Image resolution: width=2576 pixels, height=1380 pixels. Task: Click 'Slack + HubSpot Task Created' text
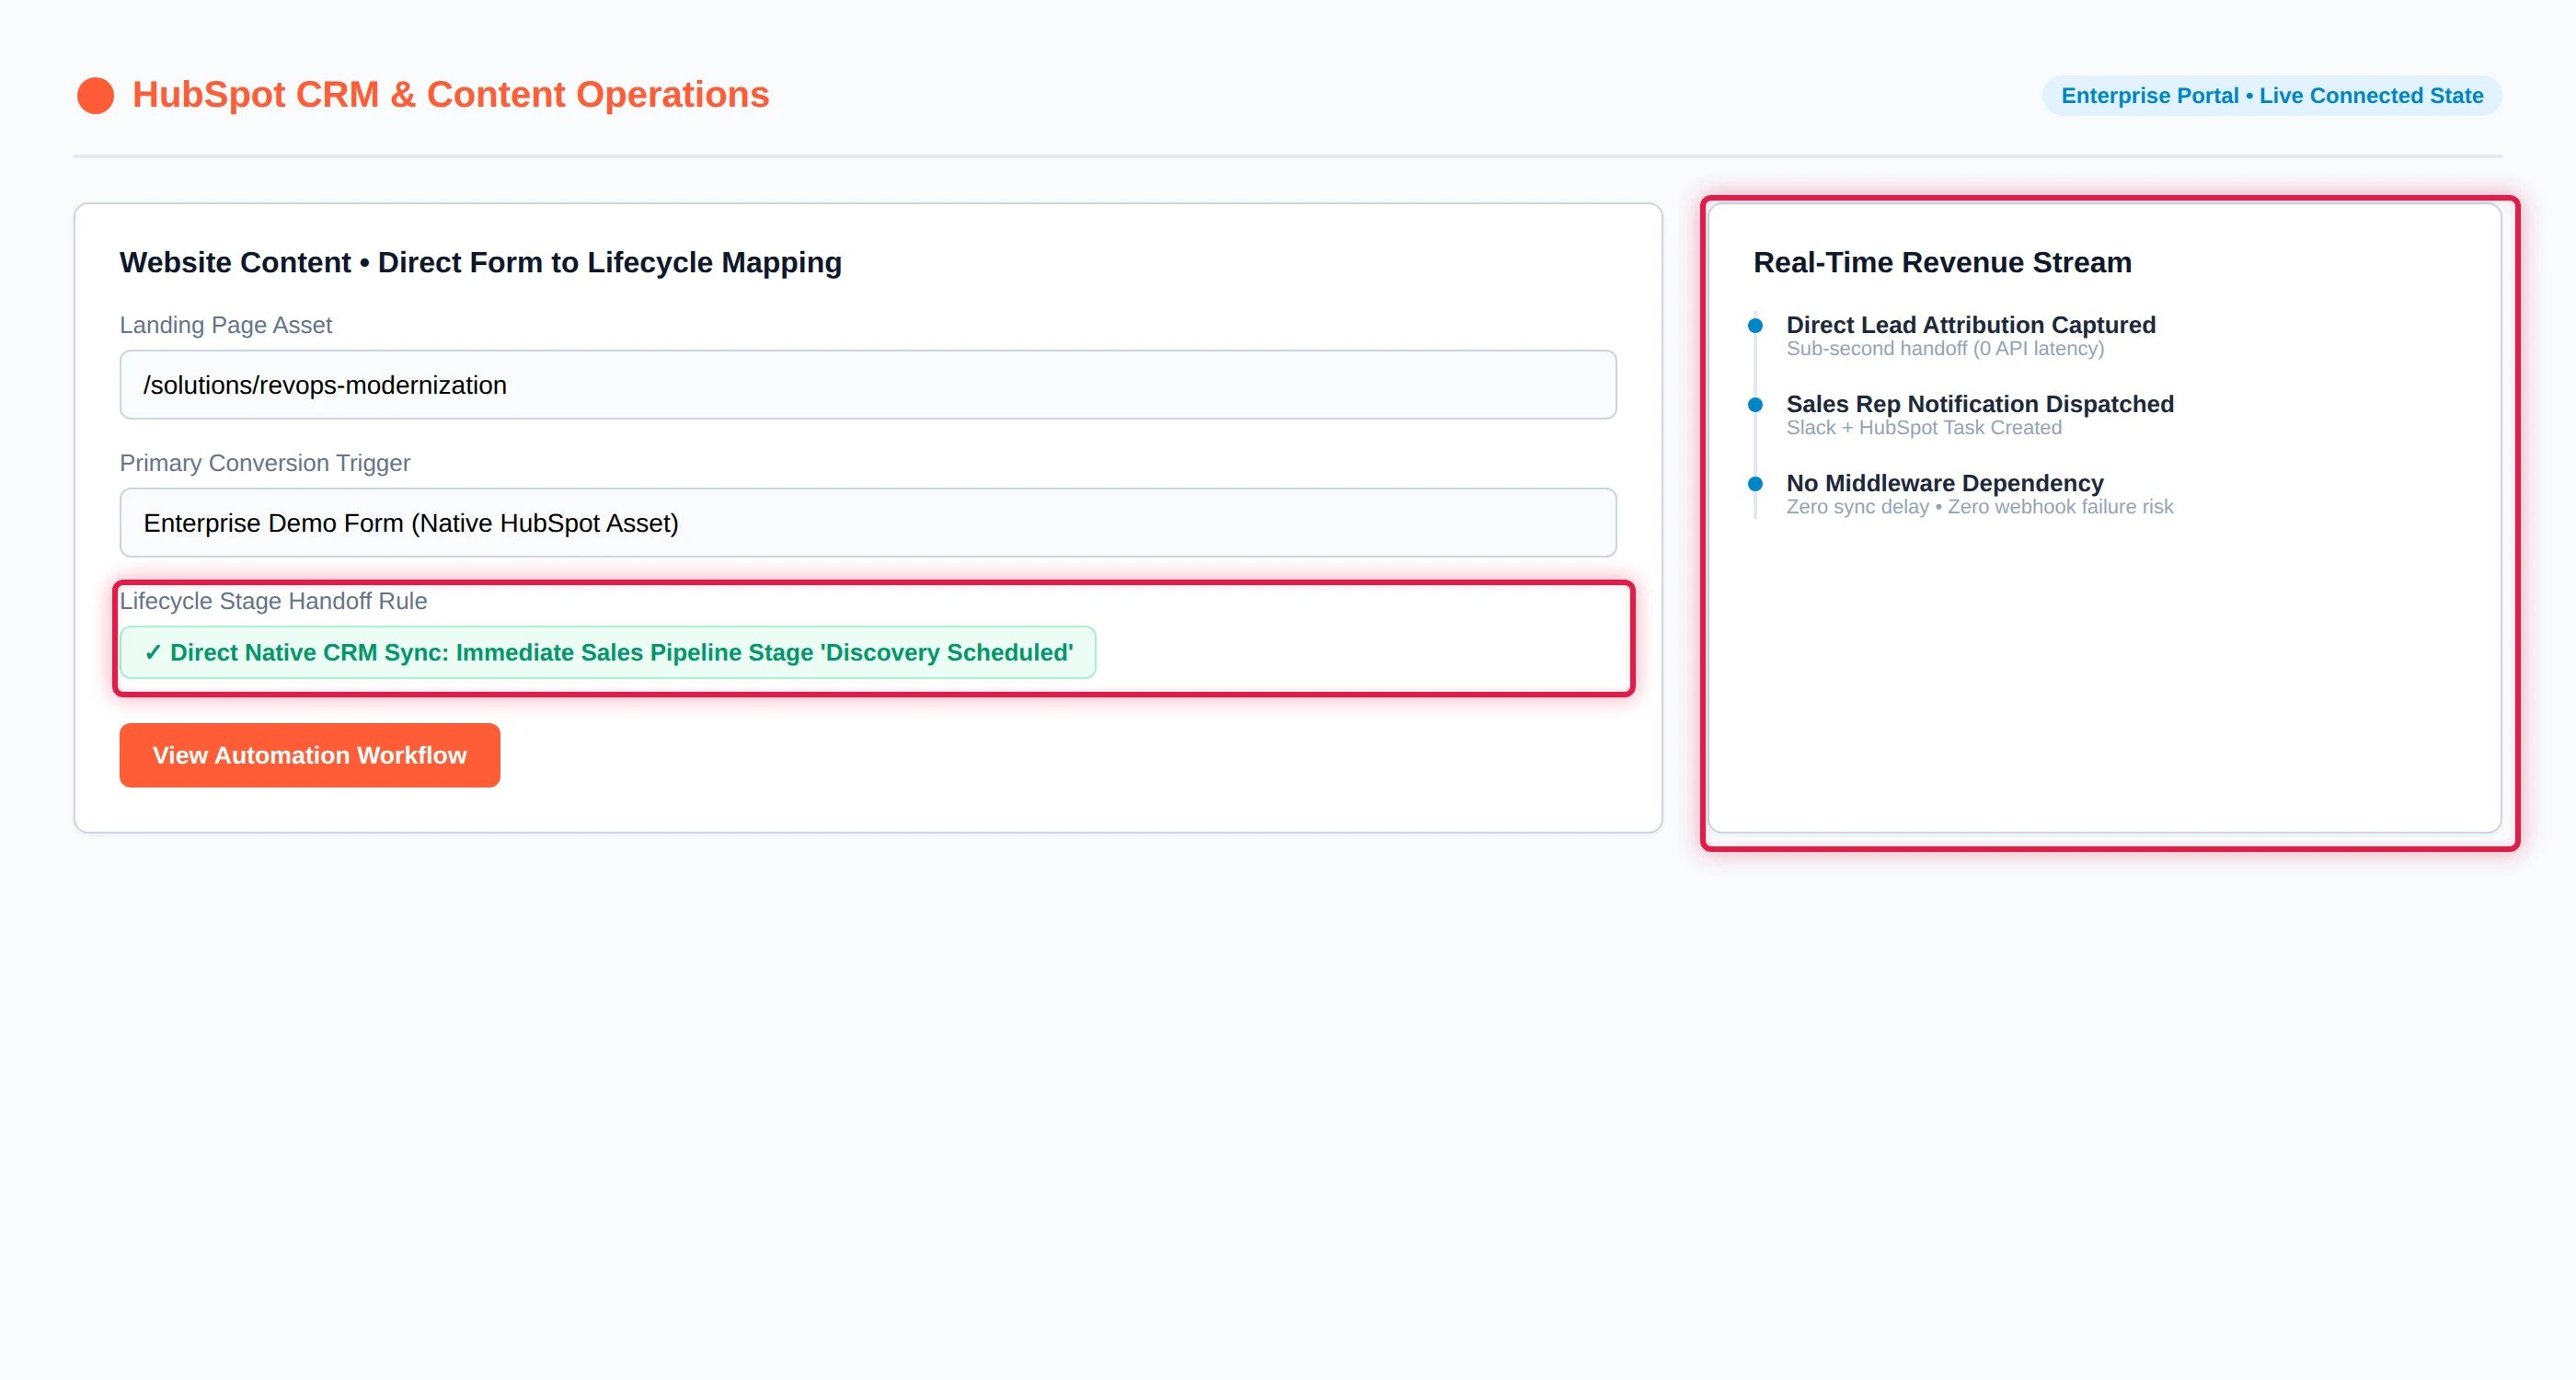[x=1923, y=427]
